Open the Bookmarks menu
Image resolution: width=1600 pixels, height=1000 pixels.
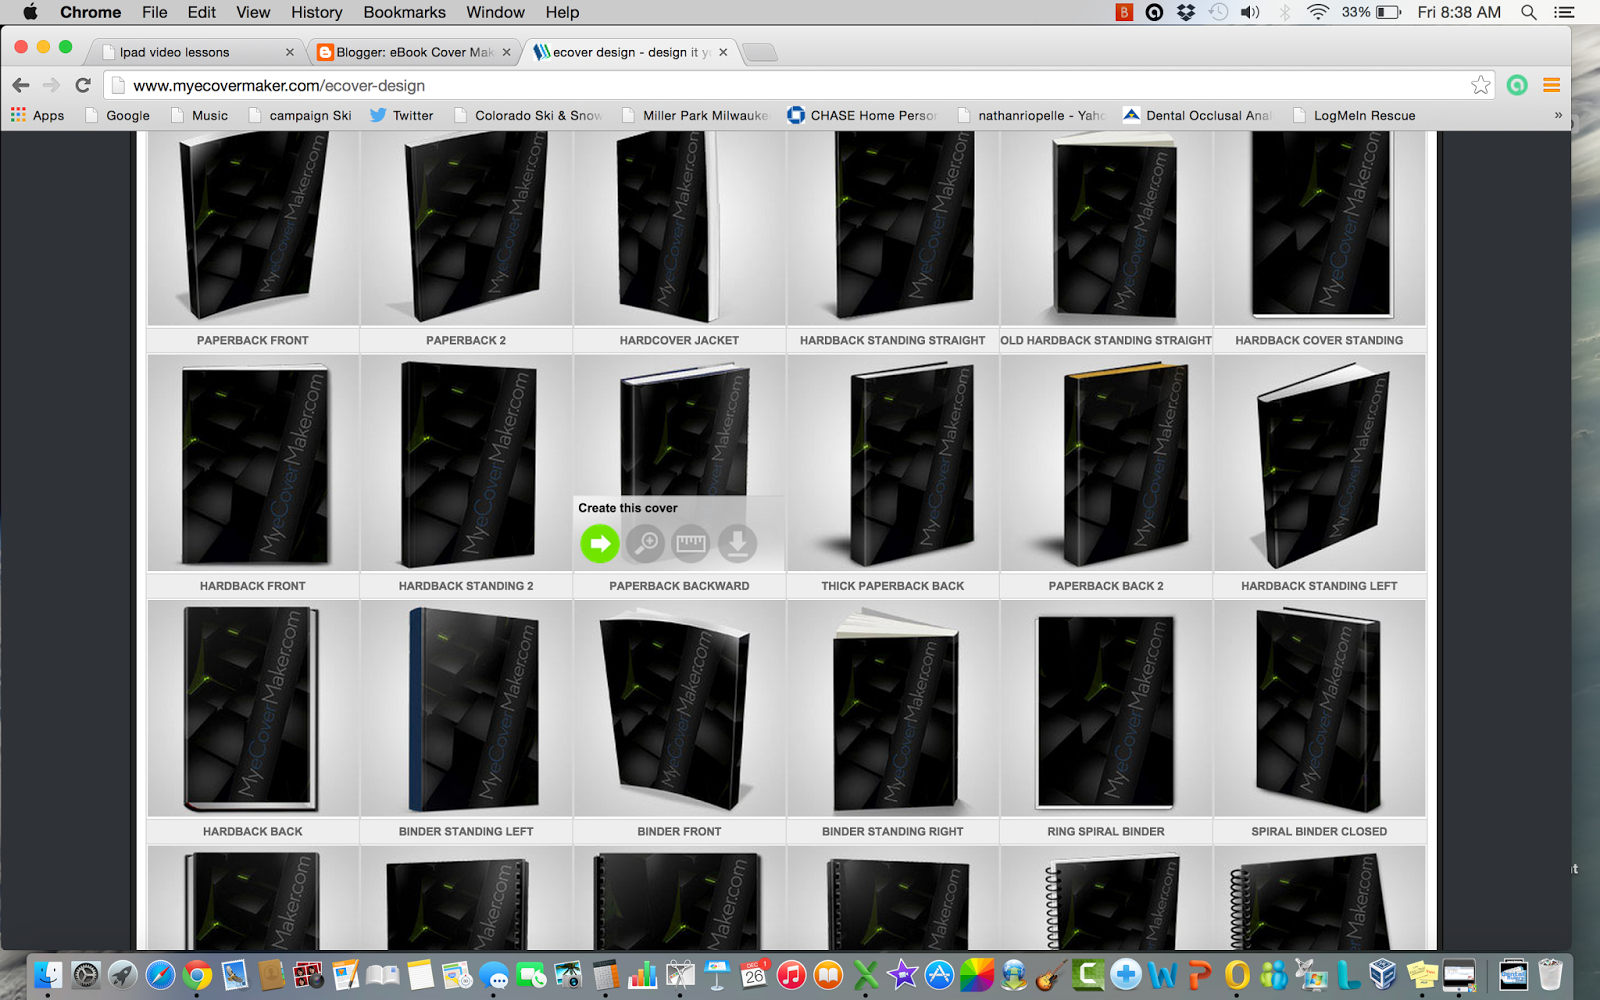tap(405, 12)
